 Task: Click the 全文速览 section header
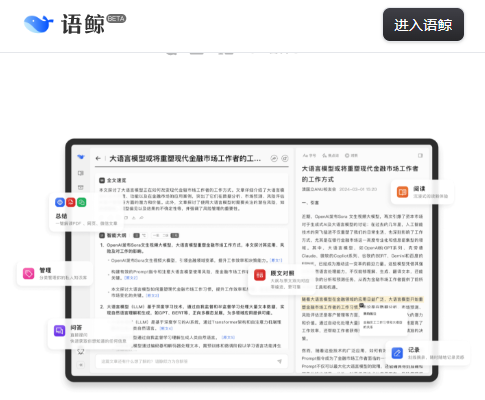click(113, 180)
